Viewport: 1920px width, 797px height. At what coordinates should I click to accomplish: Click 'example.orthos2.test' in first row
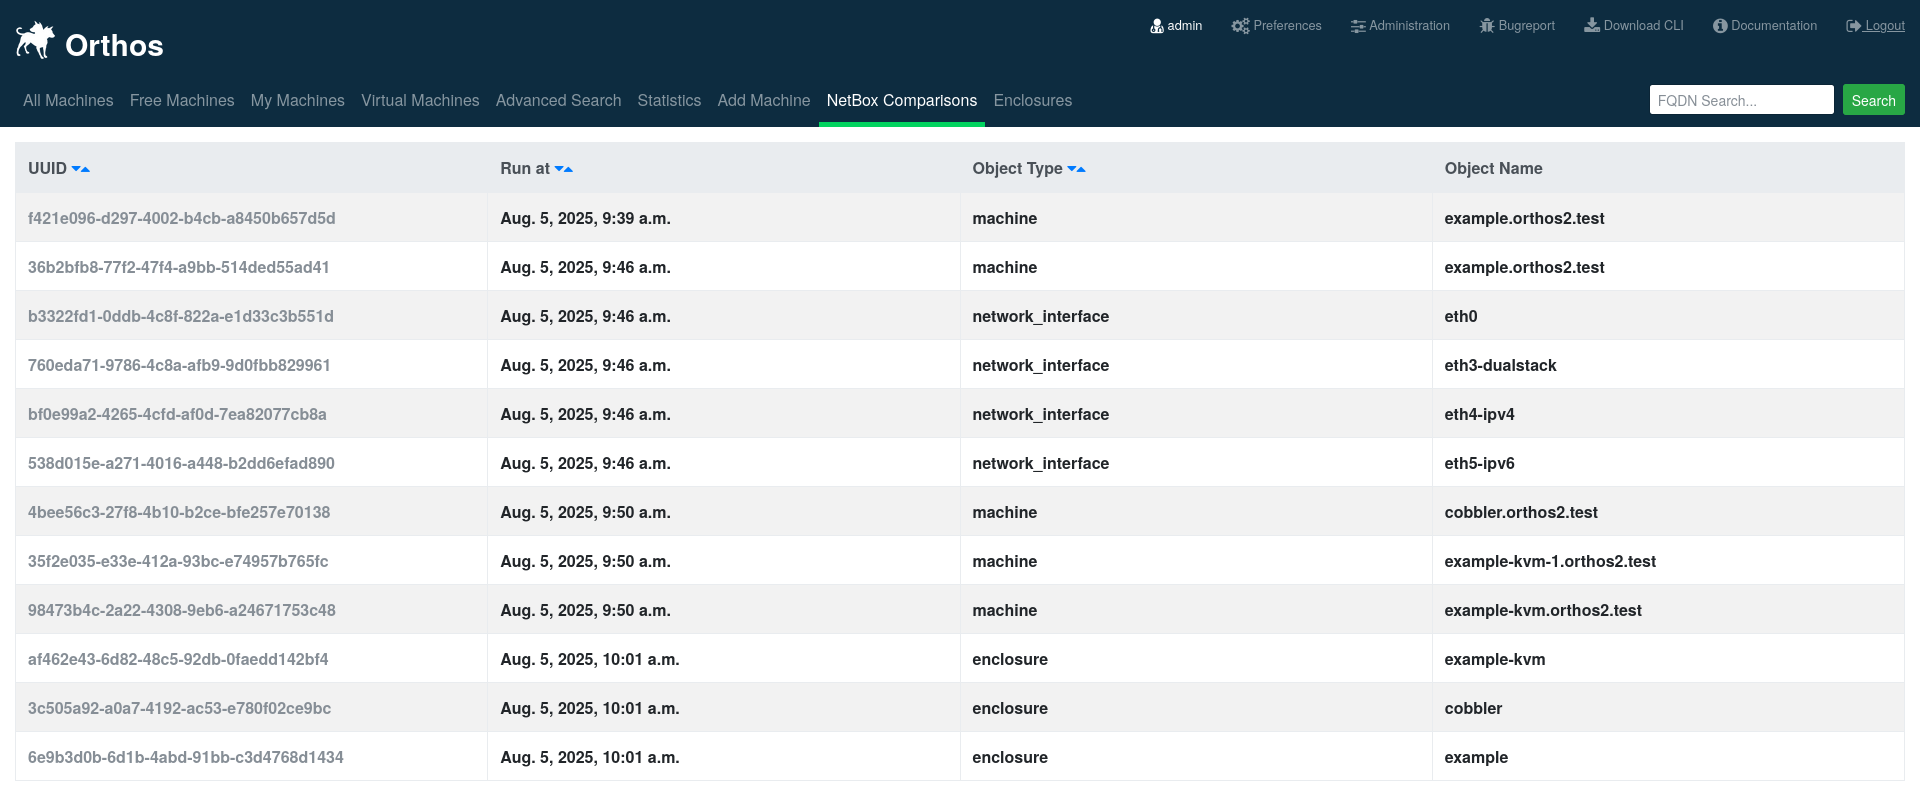pos(1524,218)
